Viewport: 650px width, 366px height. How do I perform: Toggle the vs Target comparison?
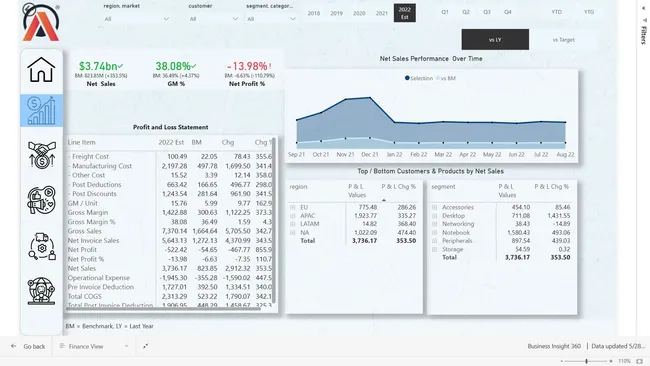pos(564,40)
